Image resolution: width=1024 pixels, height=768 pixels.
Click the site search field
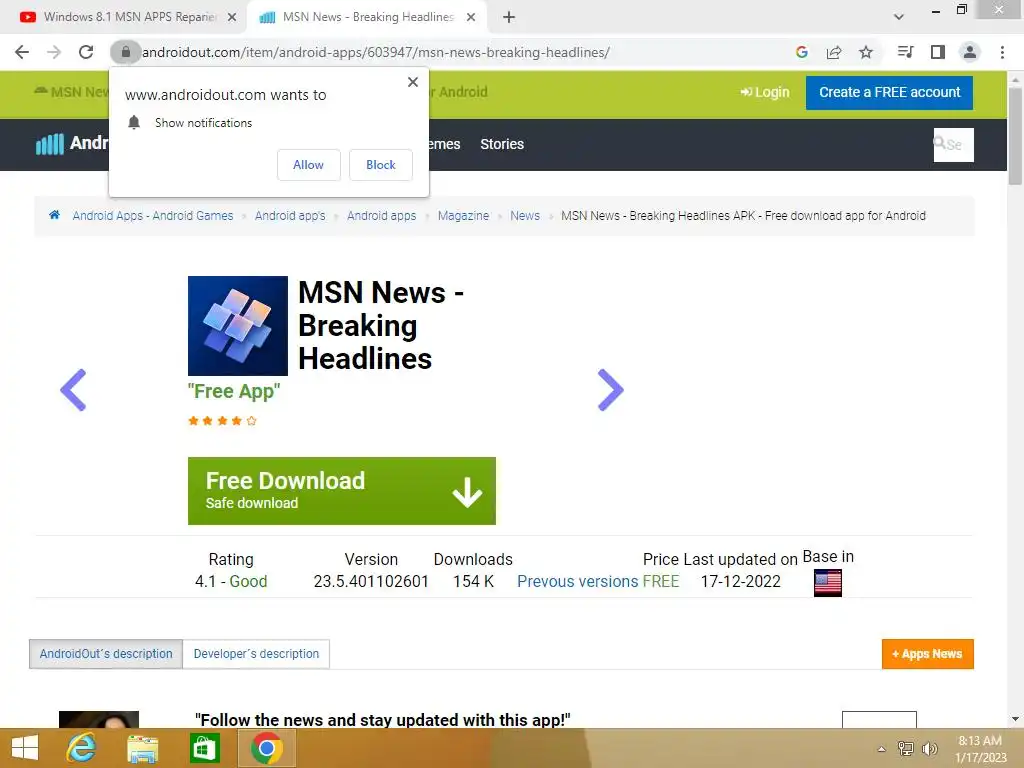click(x=953, y=144)
